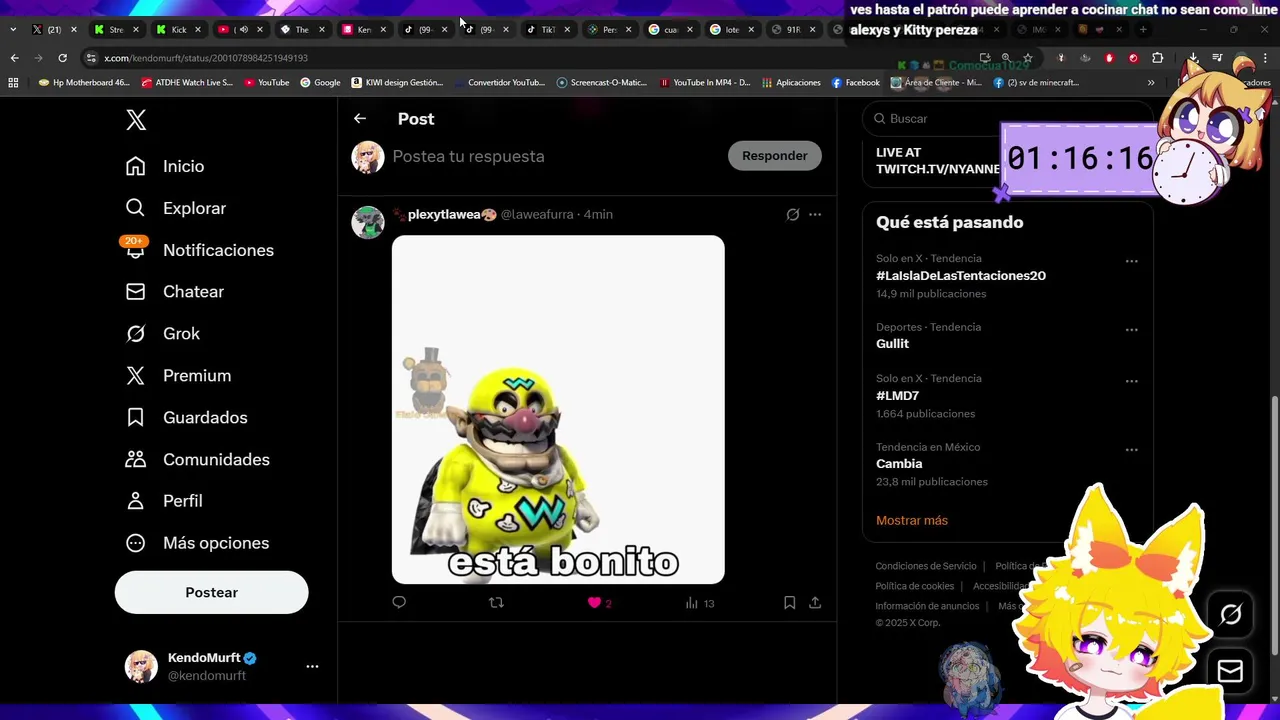This screenshot has height=720, width=1280.
Task: View reply analytics views icon
Action: [x=691, y=603]
